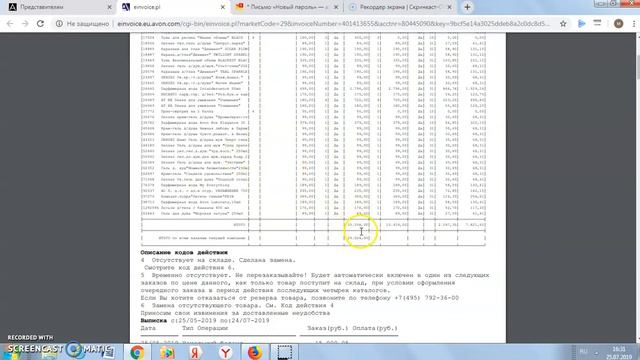
Task: Click line '6 Замена отсутствующего товара'
Action: pos(237,305)
